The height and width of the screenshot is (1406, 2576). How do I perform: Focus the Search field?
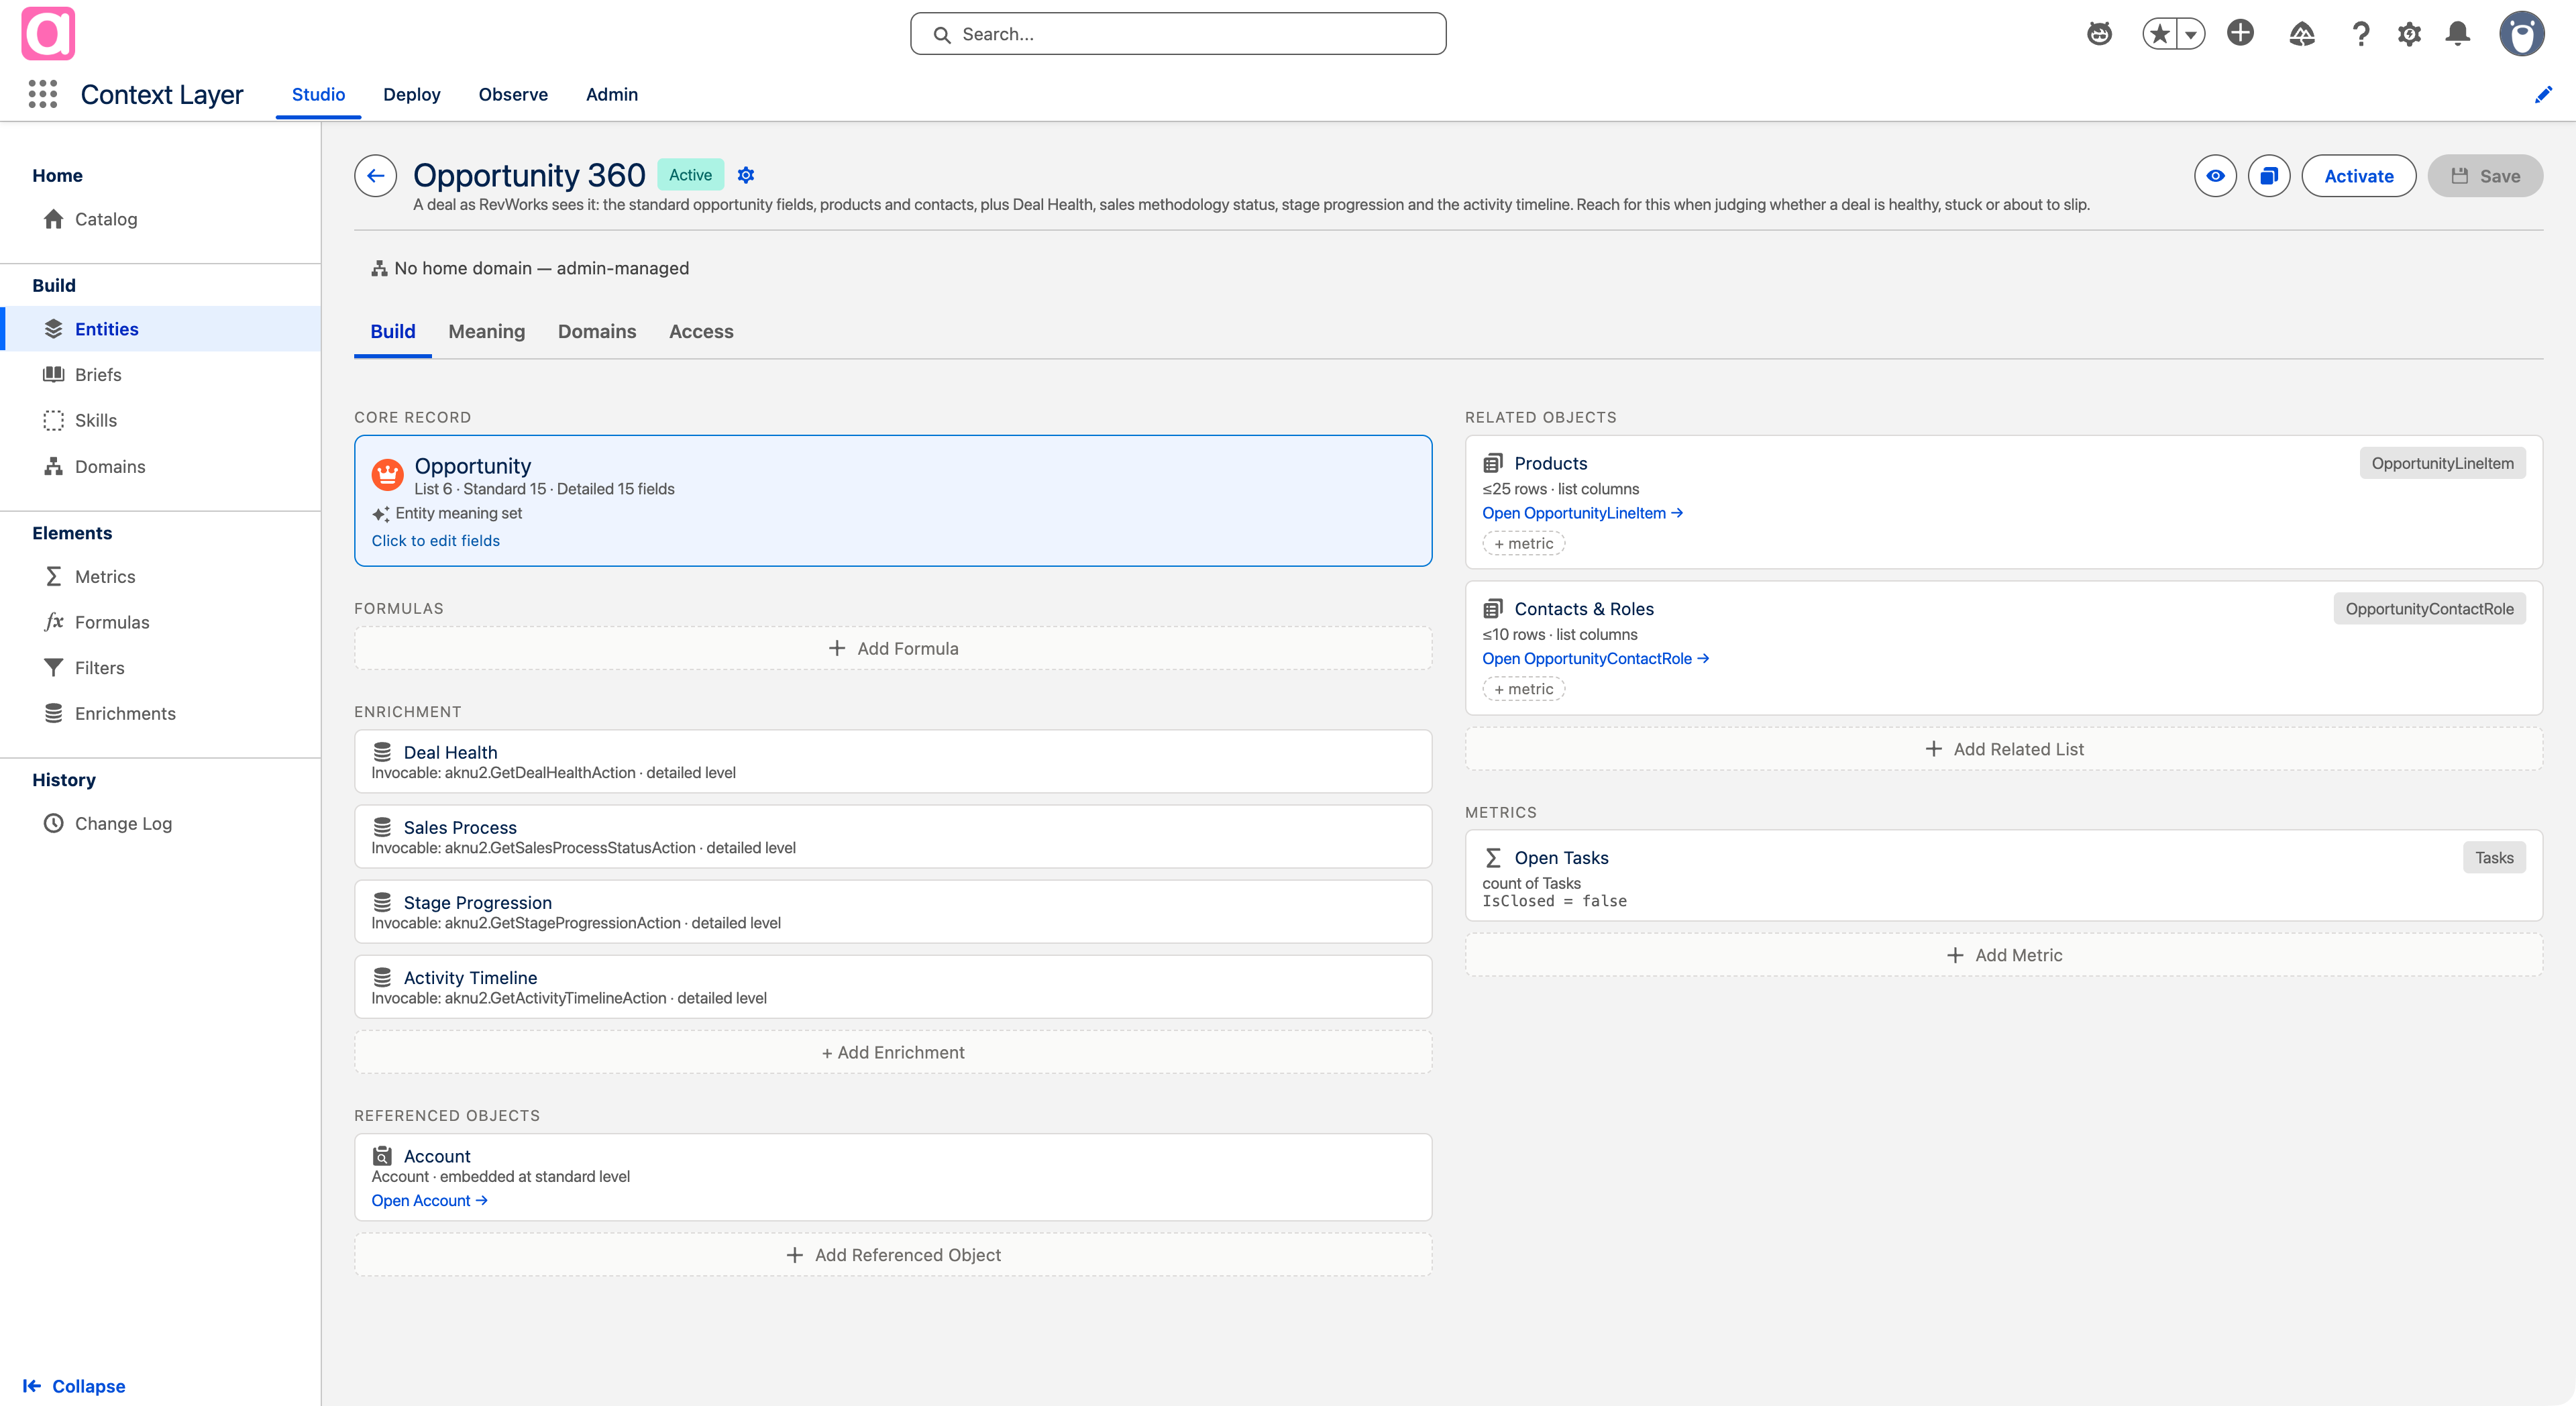point(1177,34)
